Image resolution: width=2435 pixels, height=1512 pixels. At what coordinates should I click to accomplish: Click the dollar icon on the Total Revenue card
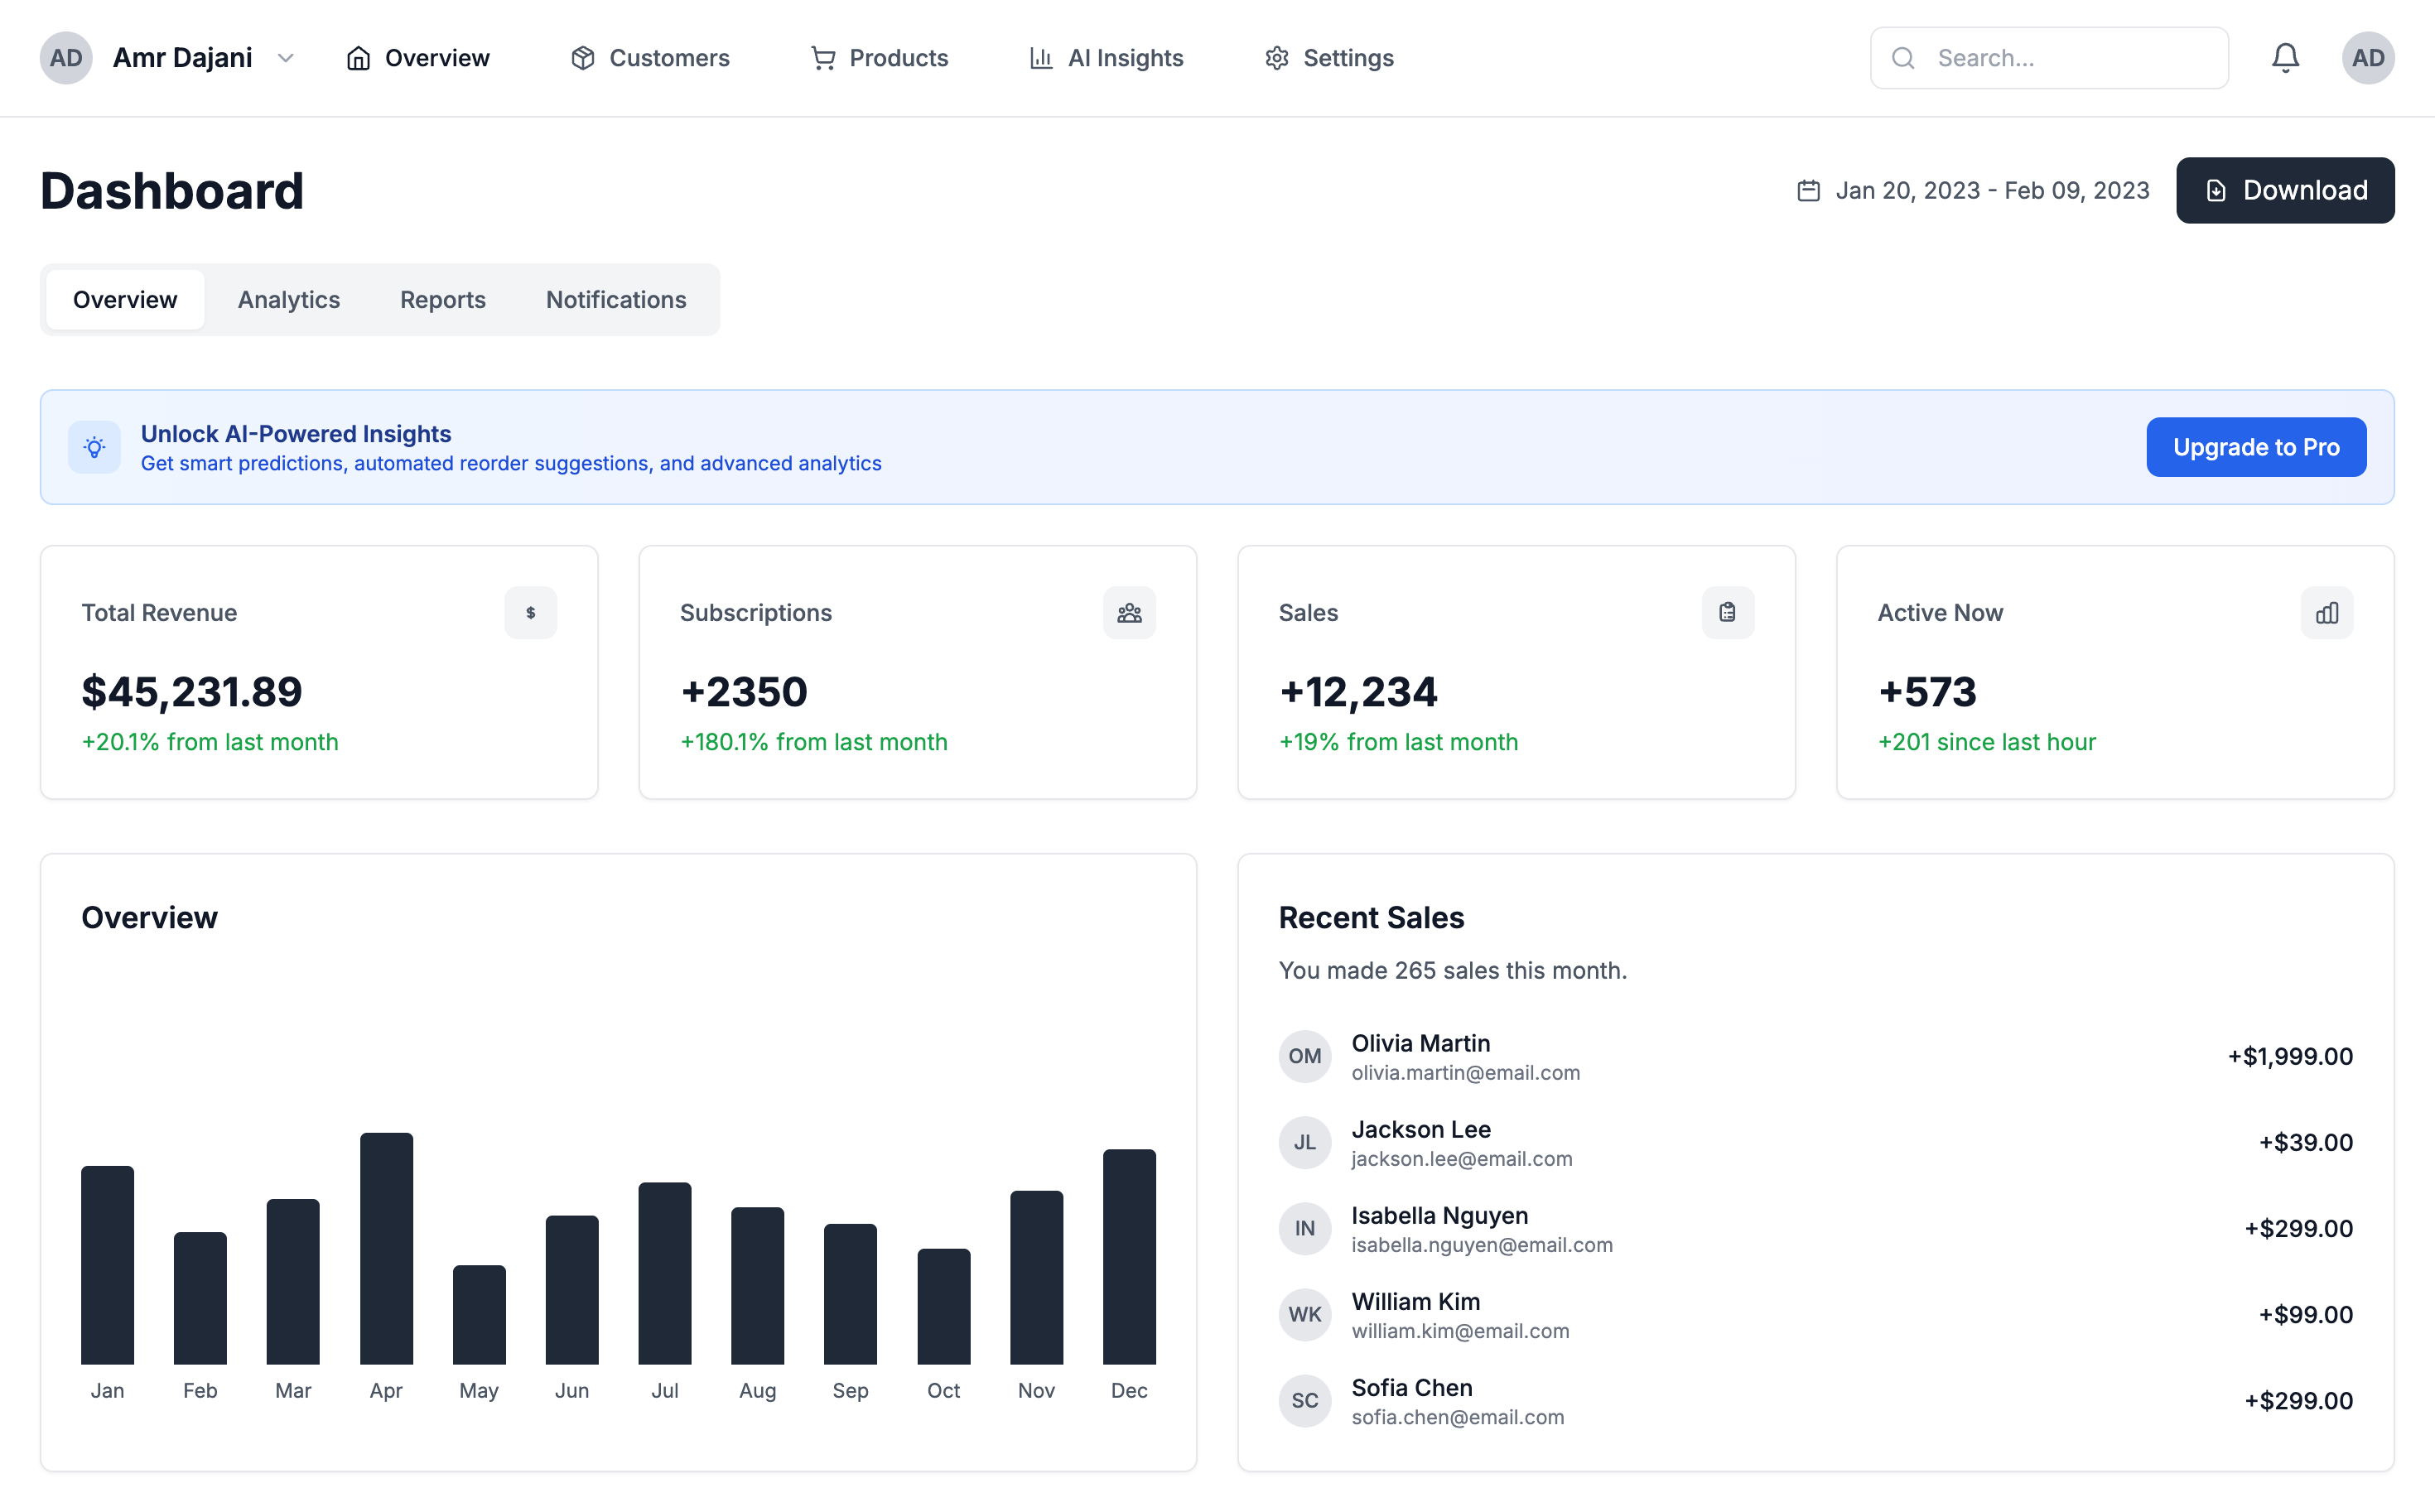(530, 612)
